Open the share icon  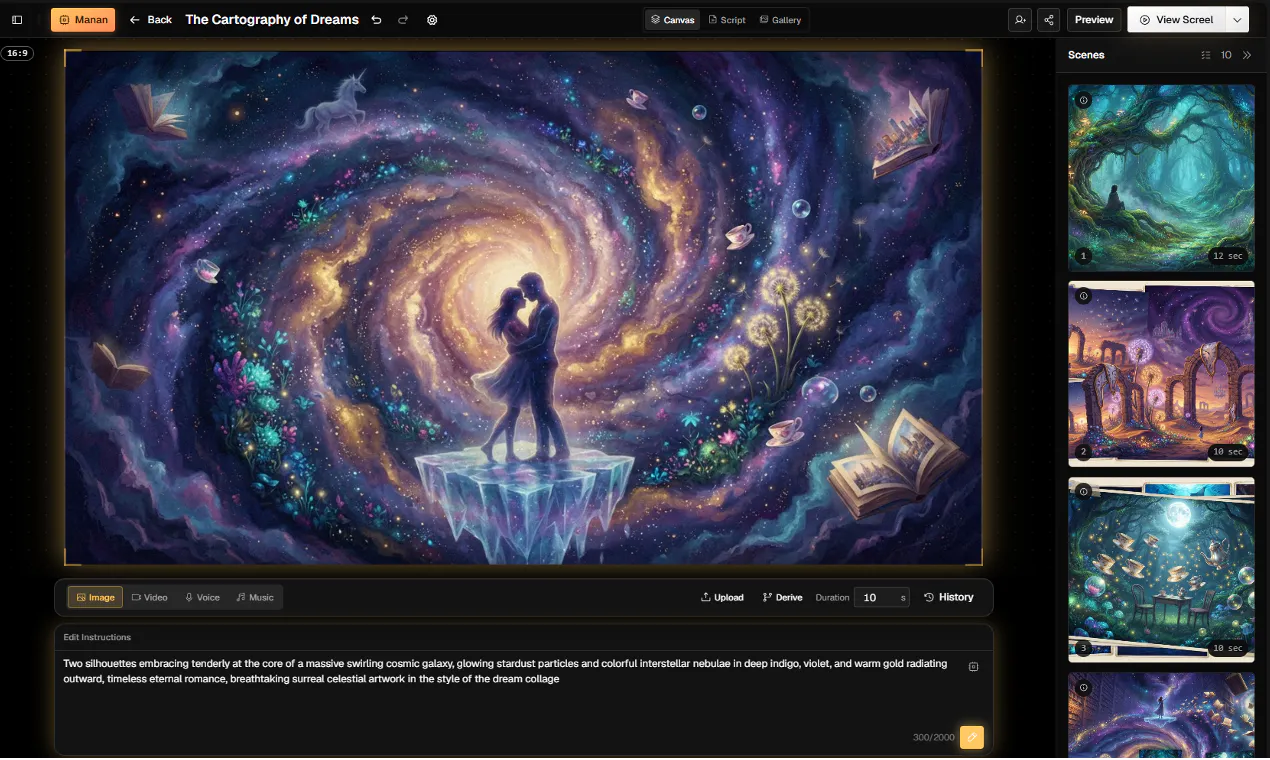[1049, 20]
